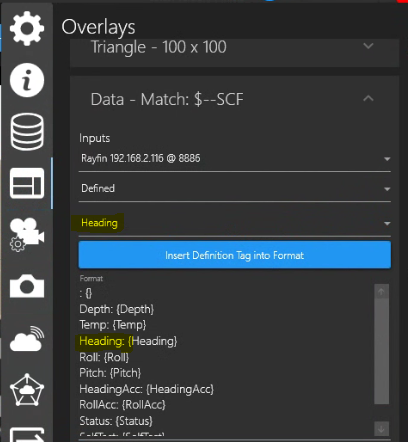Open the Rayfin 192.168.2.116 inputs dropdown

(x=234, y=159)
